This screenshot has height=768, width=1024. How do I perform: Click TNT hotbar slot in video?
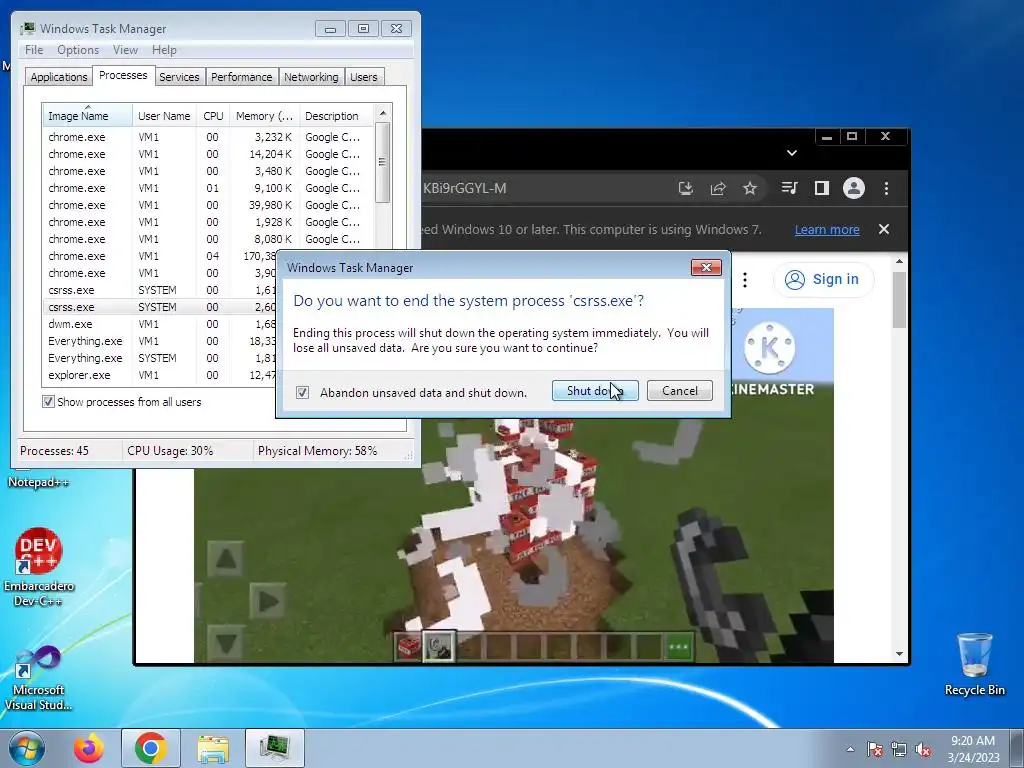(409, 647)
